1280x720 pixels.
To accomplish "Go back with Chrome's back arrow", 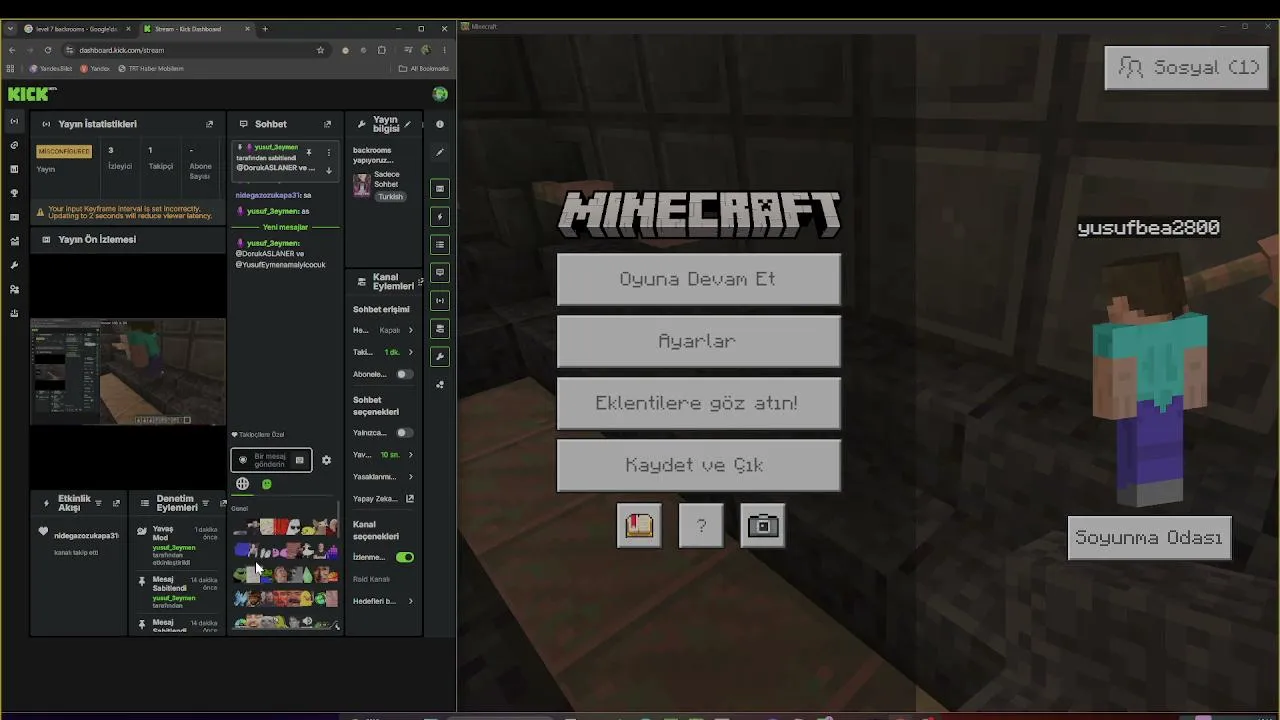I will (12, 50).
